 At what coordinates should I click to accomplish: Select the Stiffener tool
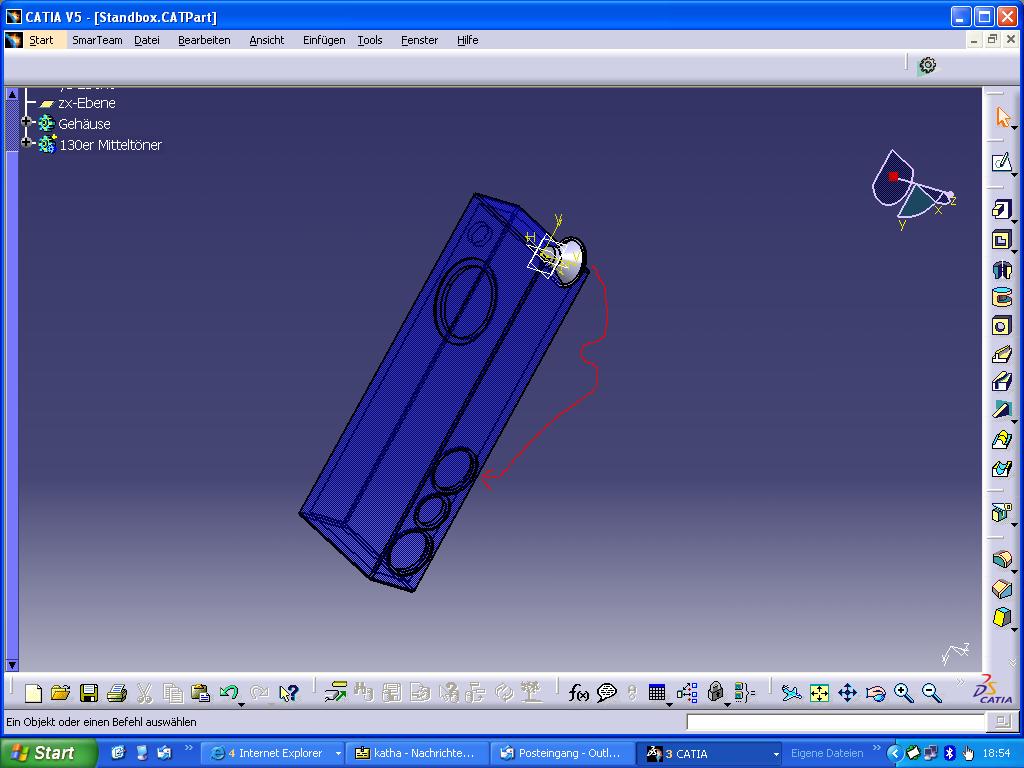pyautogui.click(x=1002, y=409)
